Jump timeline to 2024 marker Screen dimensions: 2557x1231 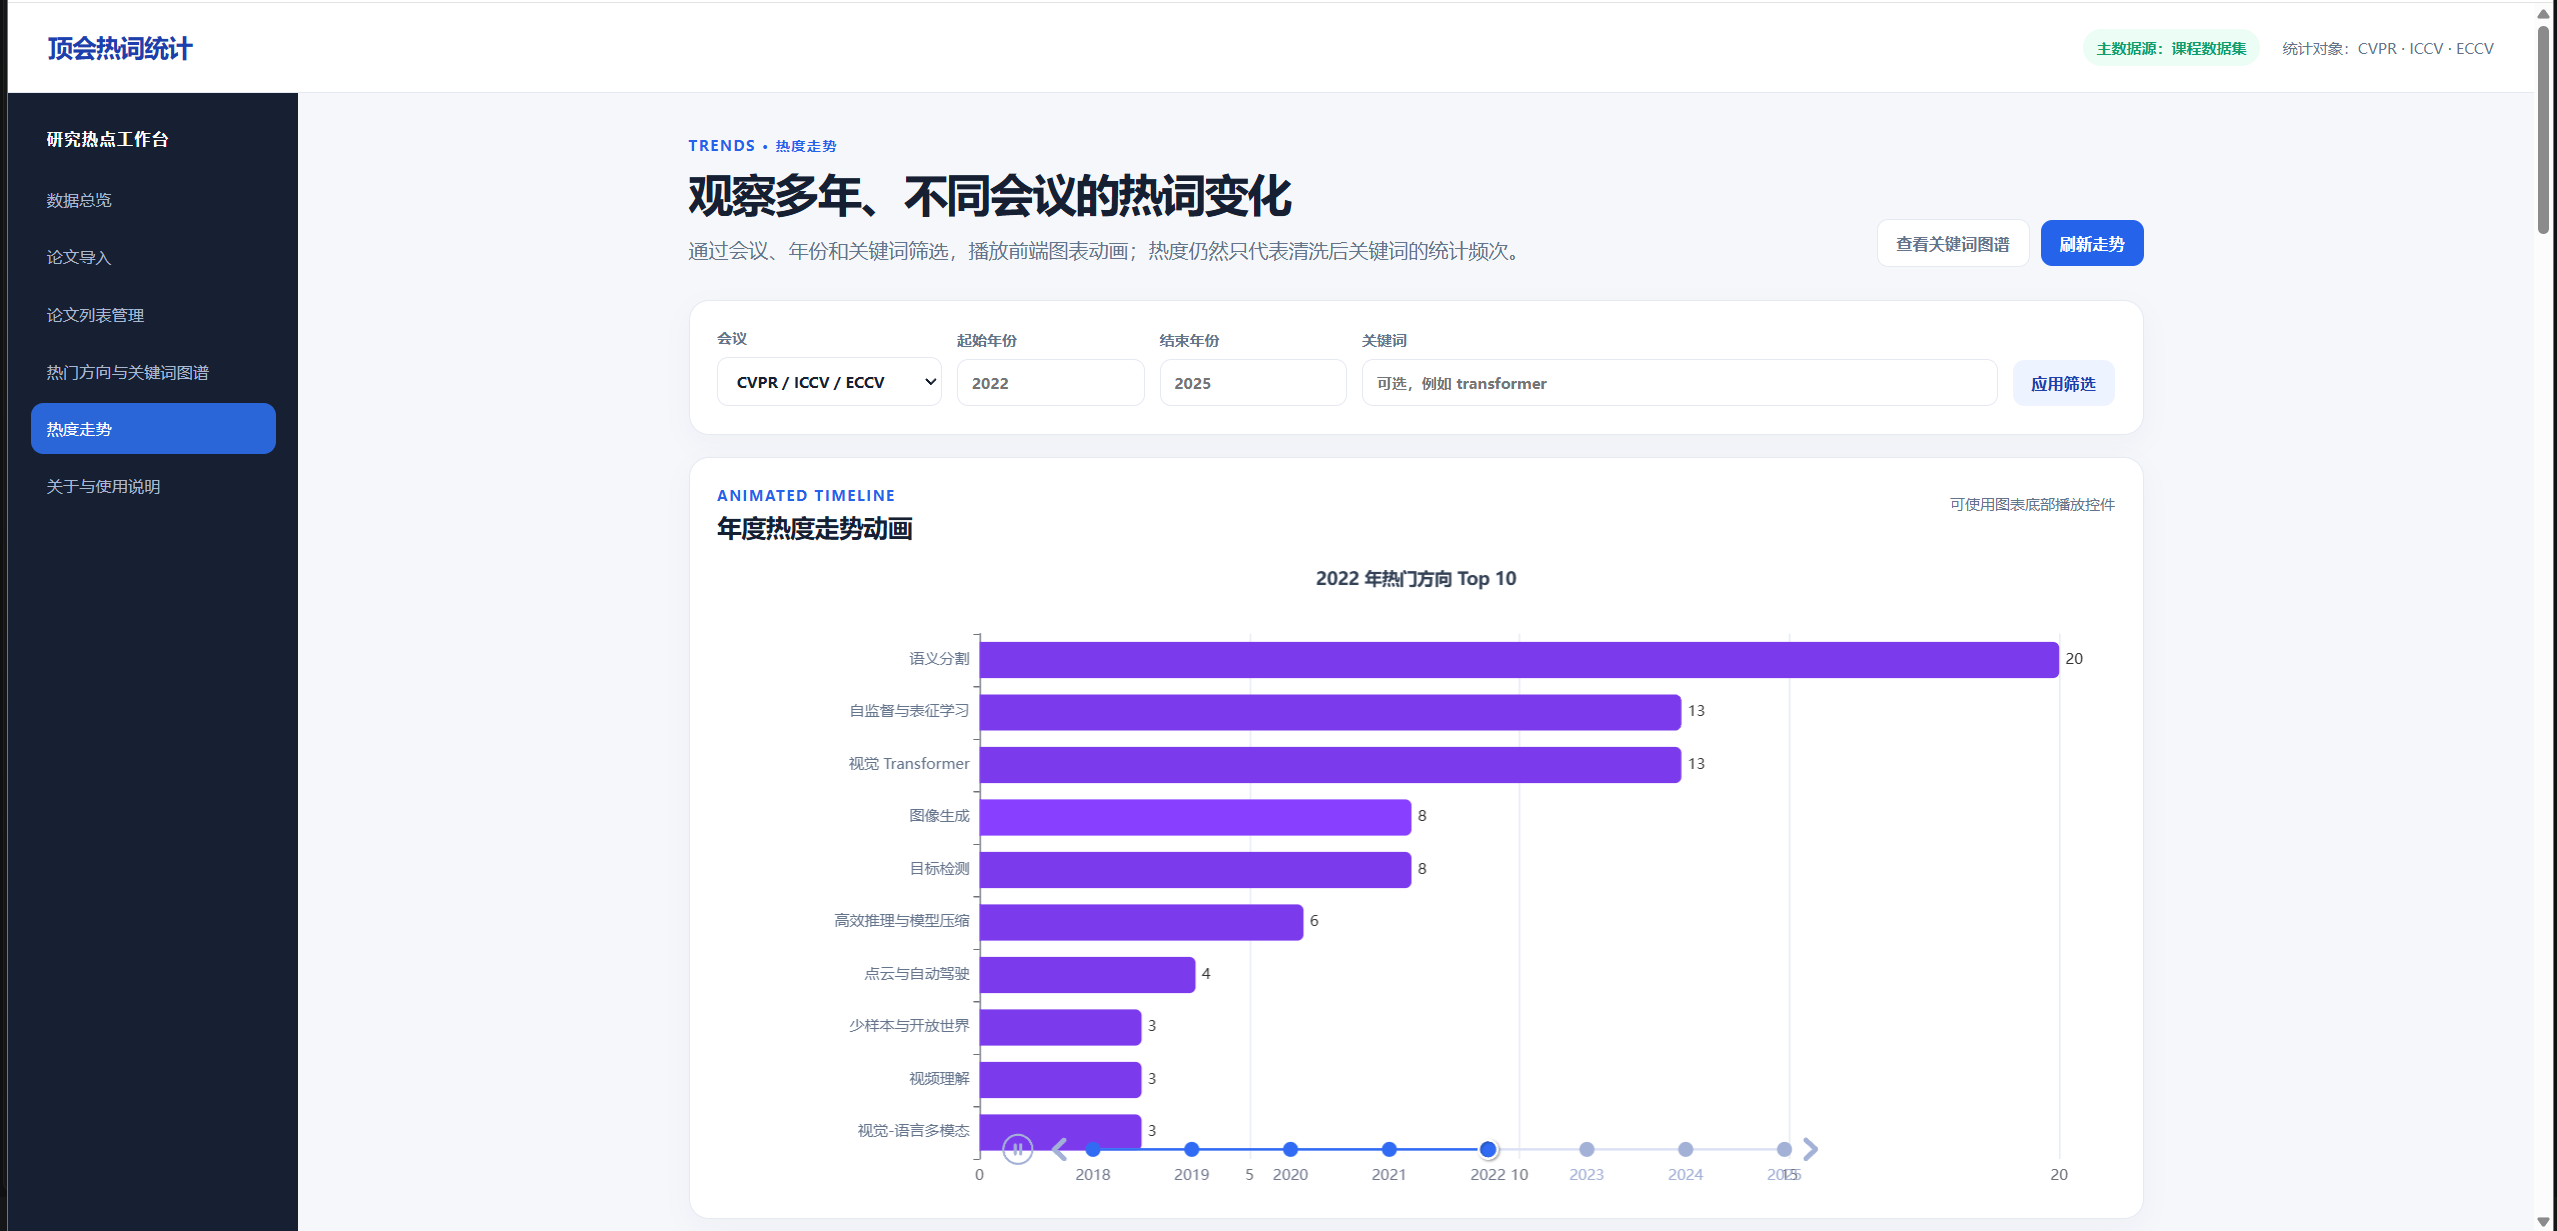click(1685, 1150)
